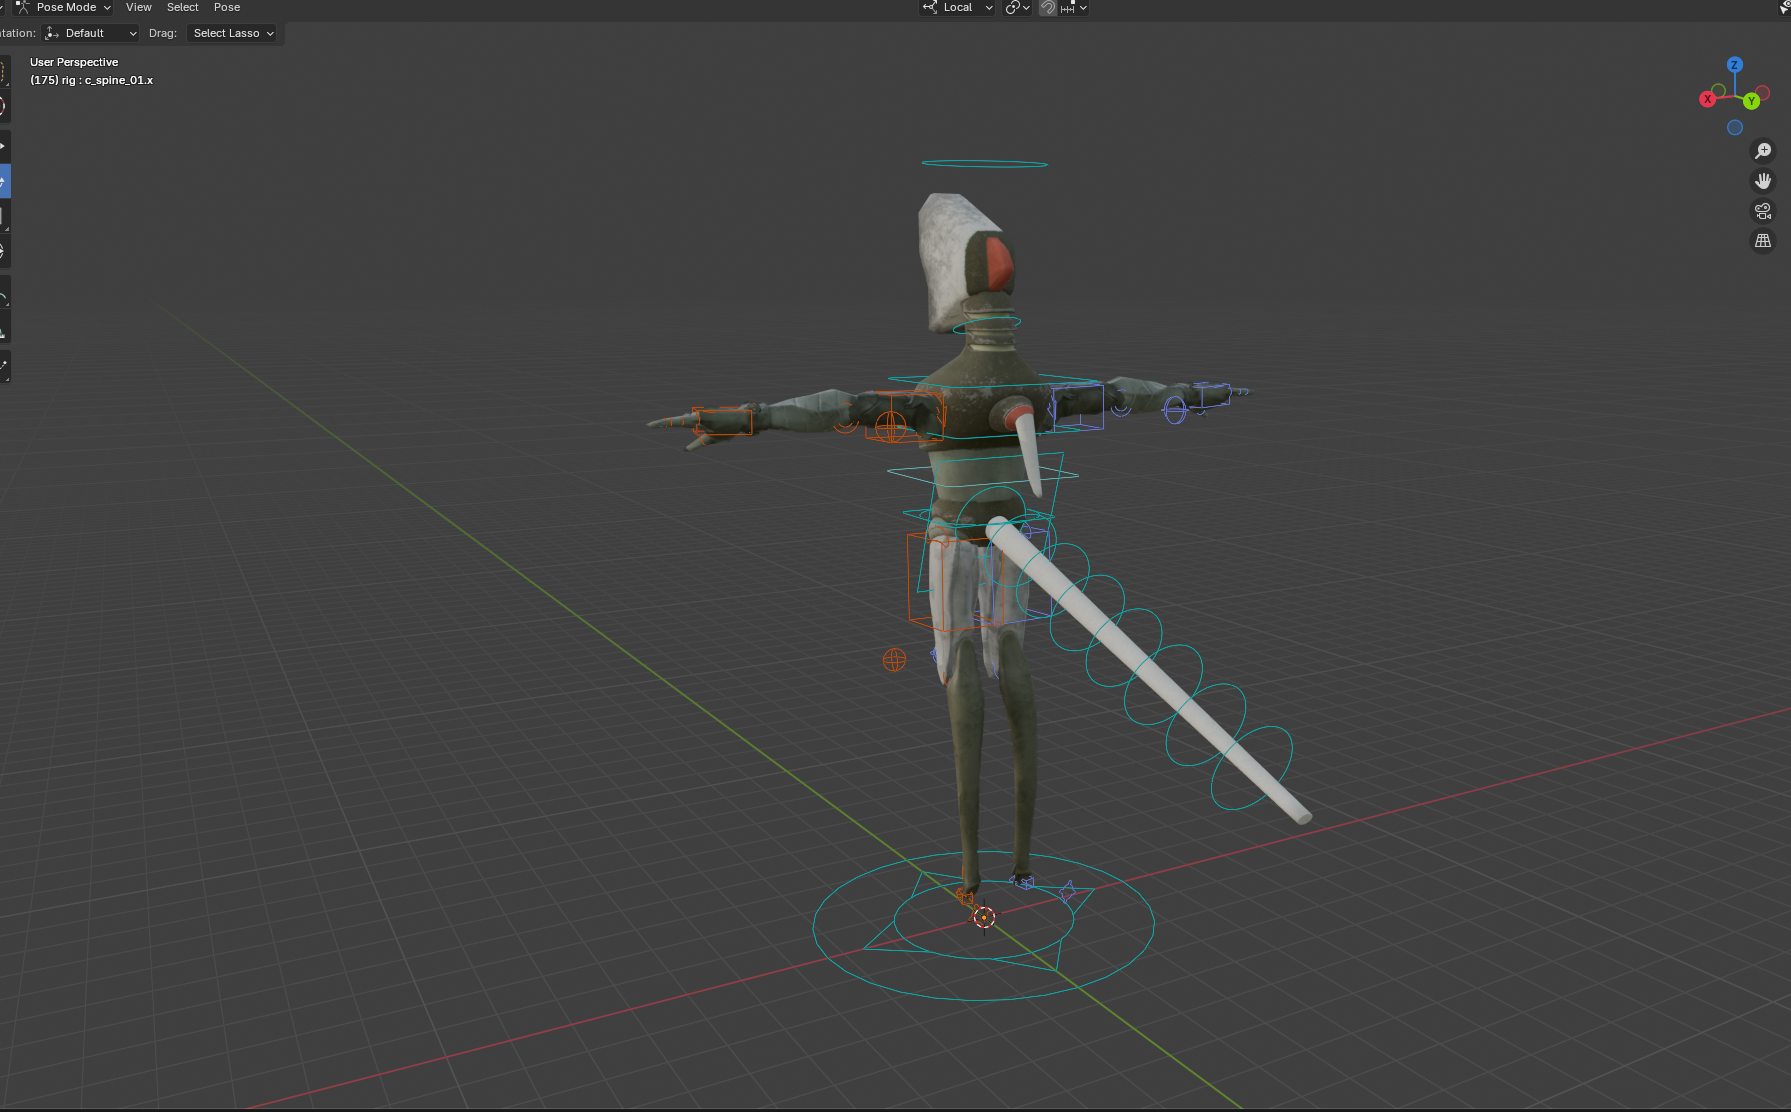1791x1112 pixels.
Task: Select the blue circle control on right forearm
Action: click(x=1175, y=409)
